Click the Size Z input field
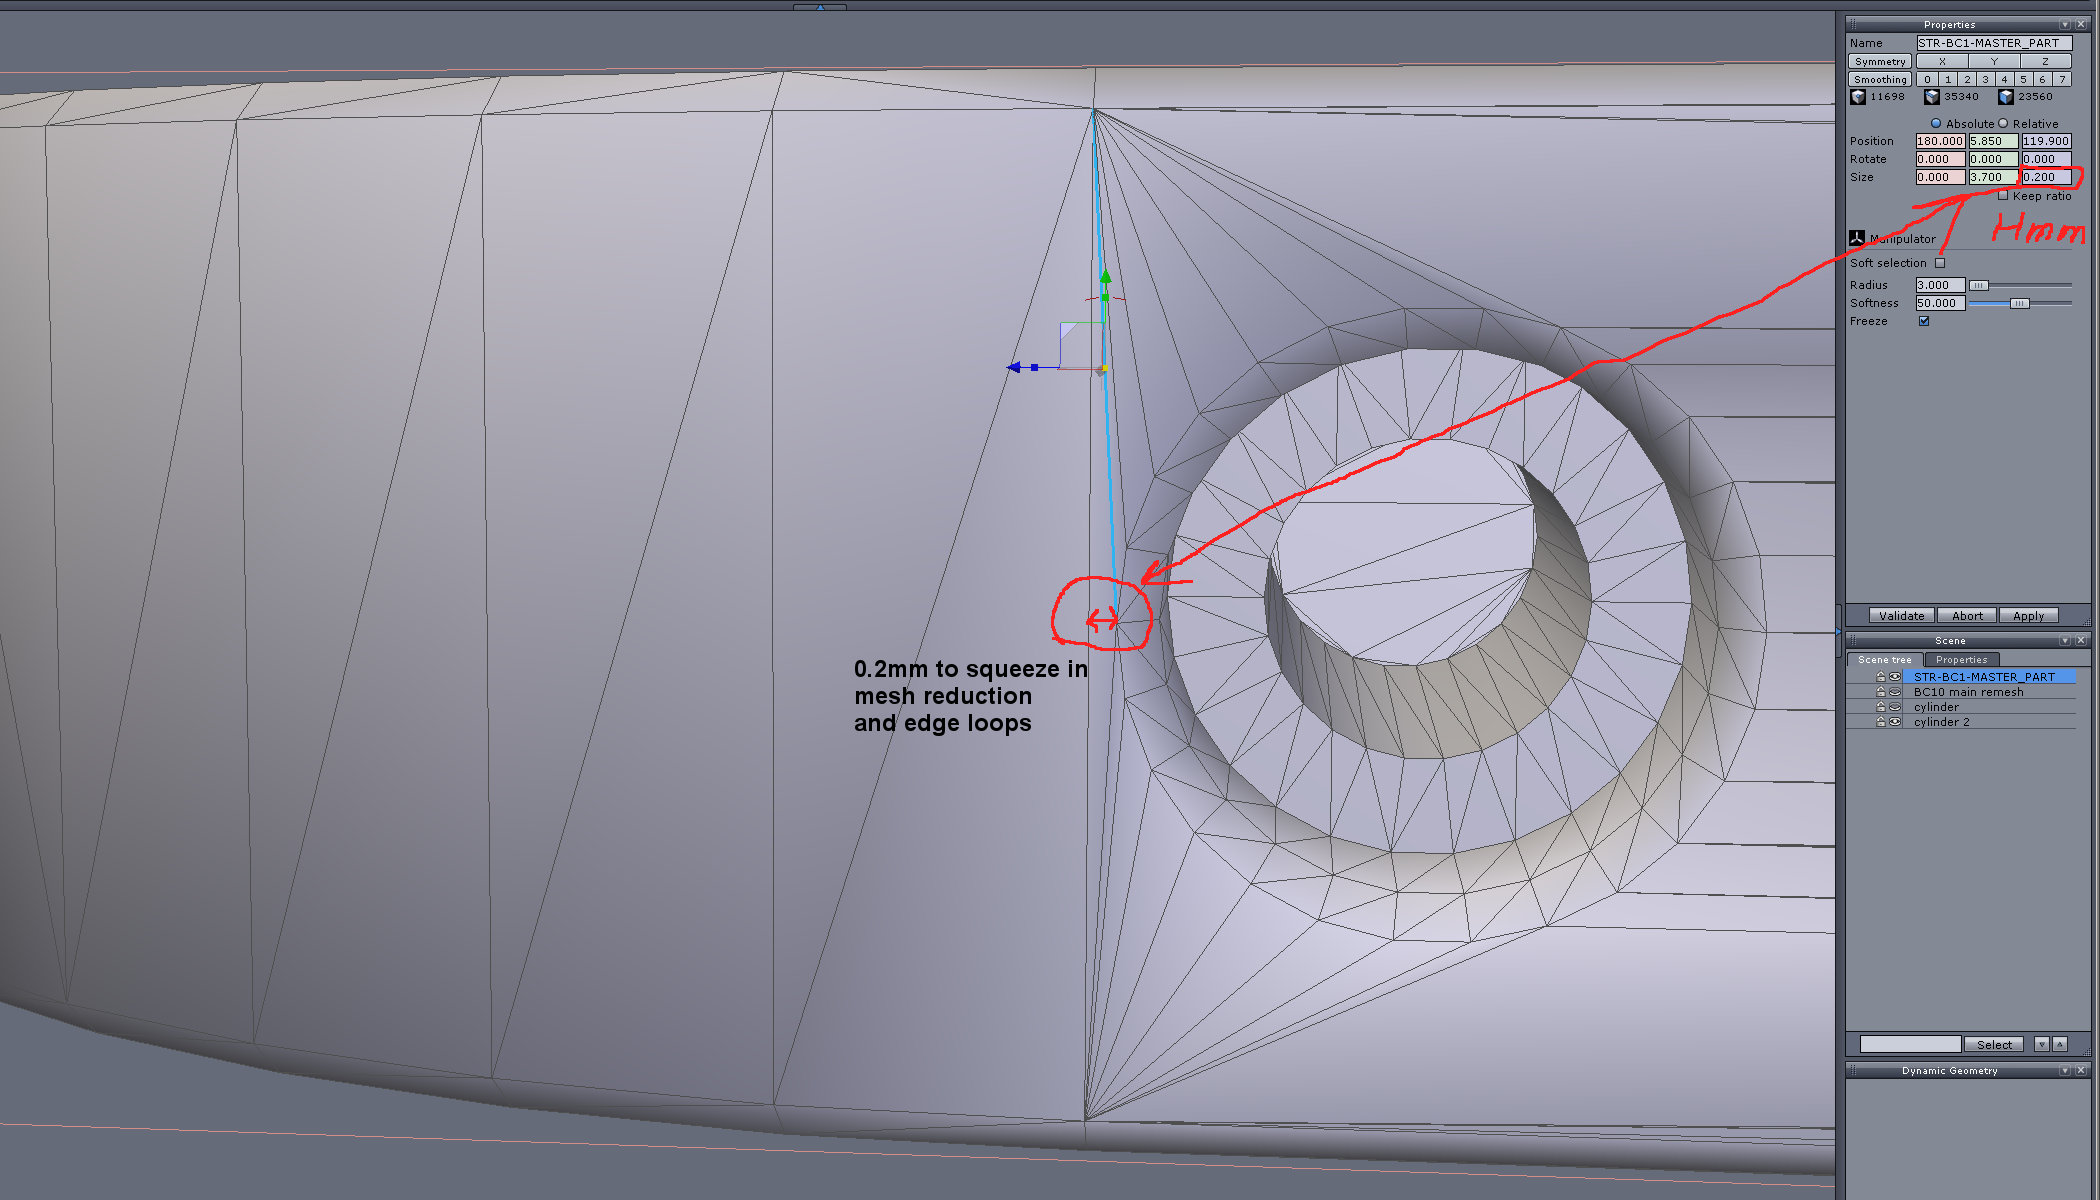This screenshot has height=1200, width=2100. pos(2045,177)
